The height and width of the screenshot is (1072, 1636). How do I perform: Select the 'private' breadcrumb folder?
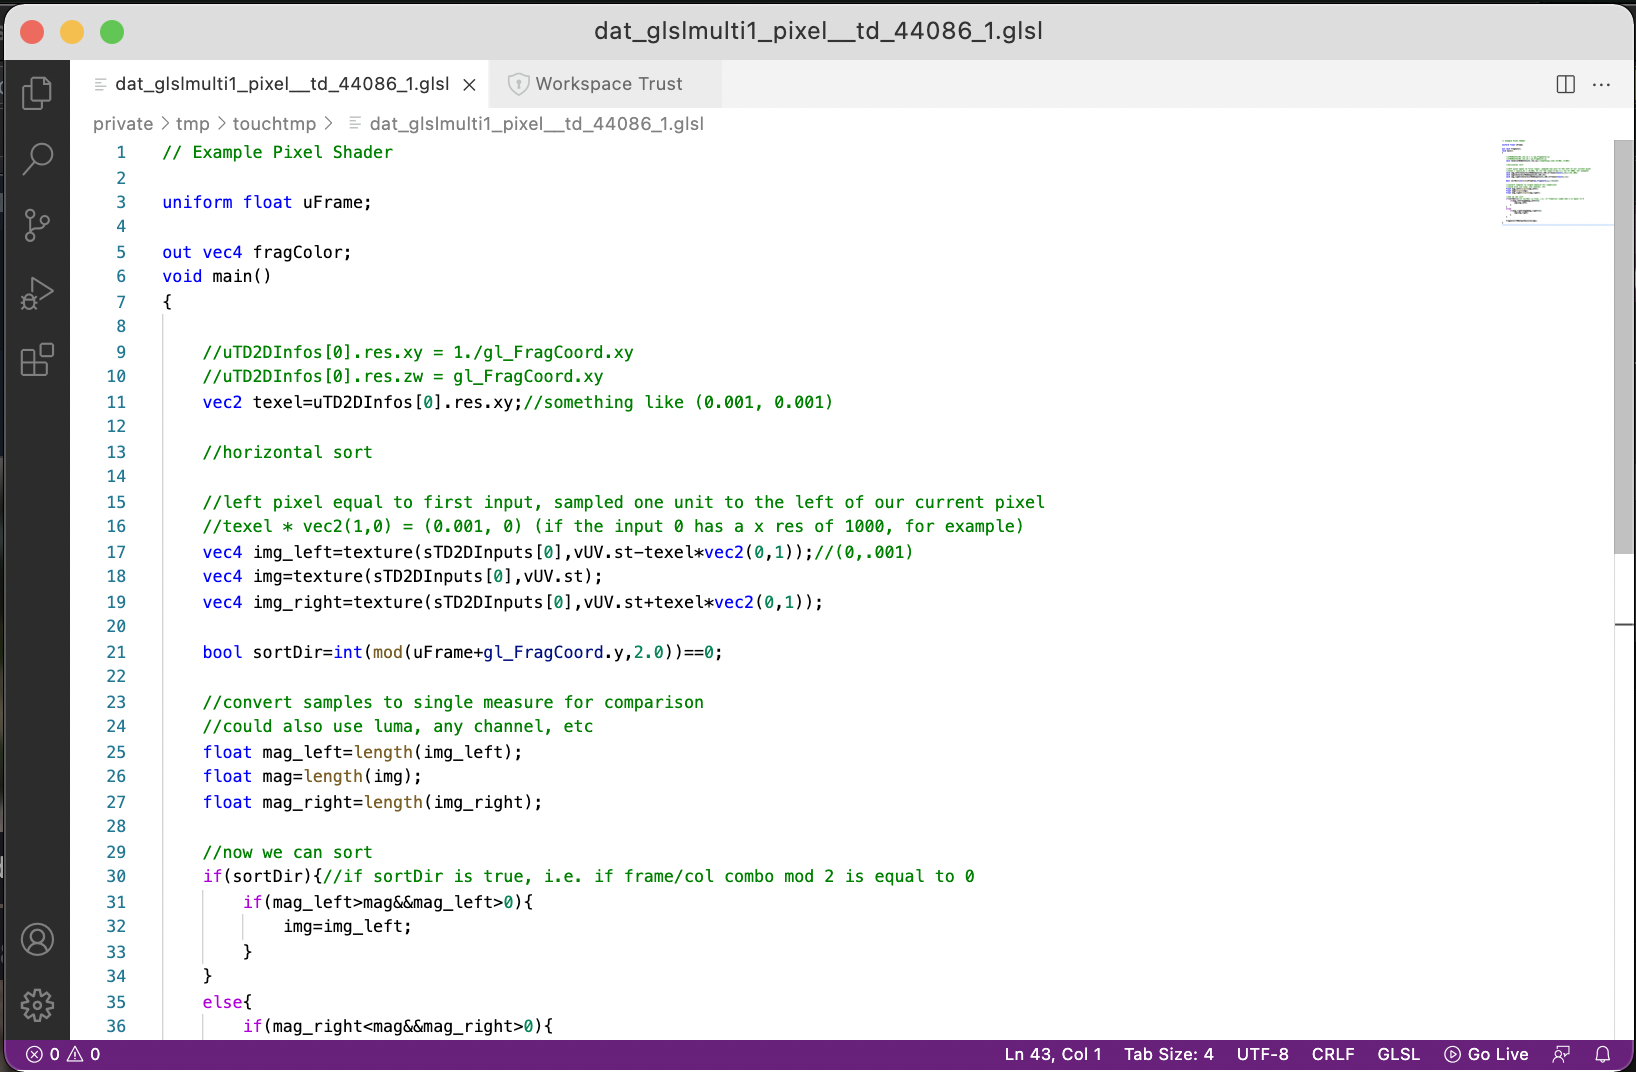123,124
